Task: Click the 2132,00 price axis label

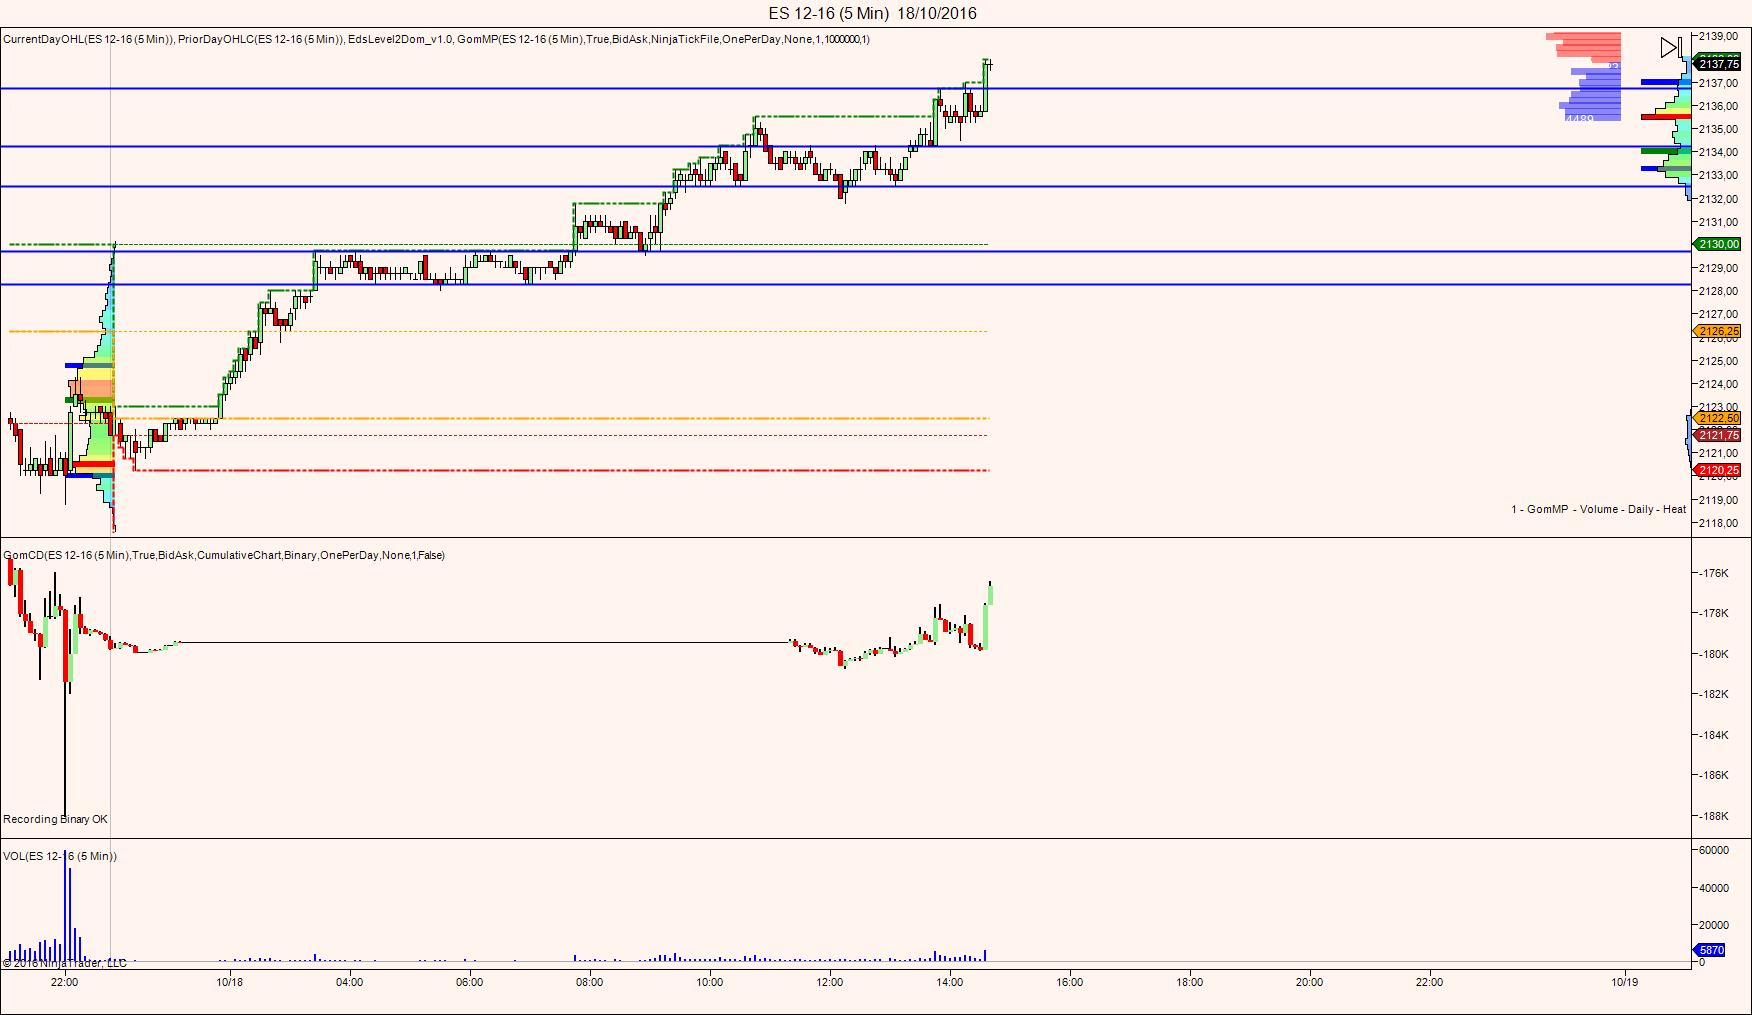Action: [1718, 199]
